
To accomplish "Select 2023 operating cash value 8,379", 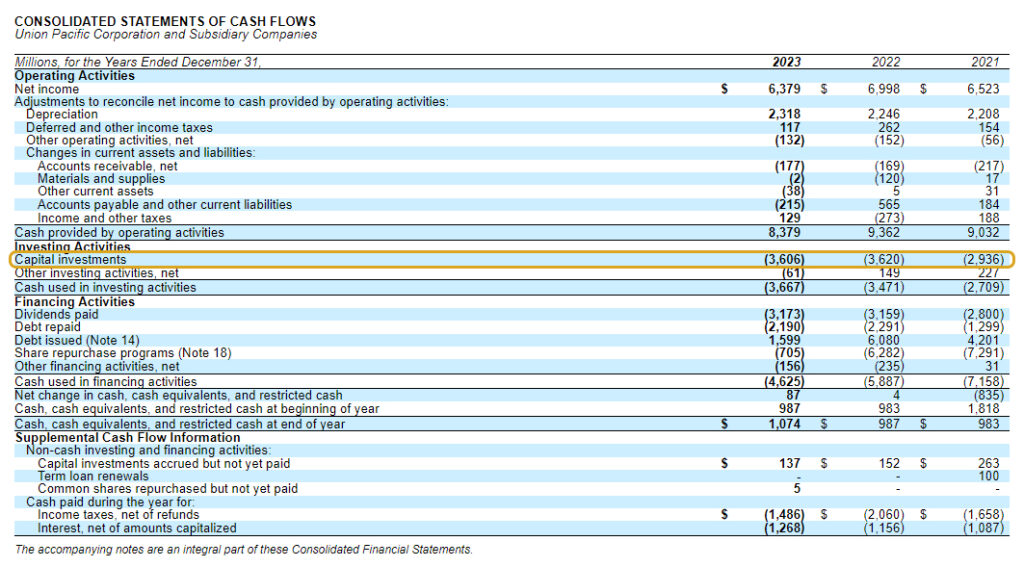I will click(784, 233).
